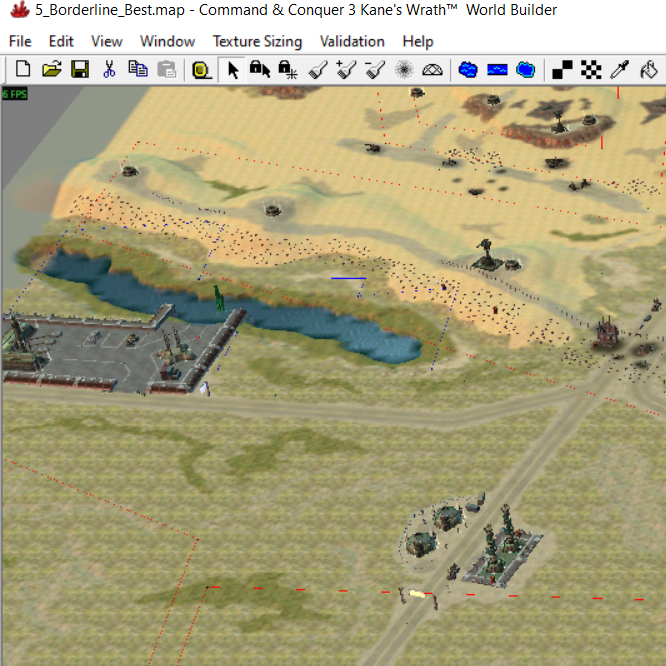Choose the checkerboard large tile texture tool
Screen dimensions: 666x666
tap(591, 70)
